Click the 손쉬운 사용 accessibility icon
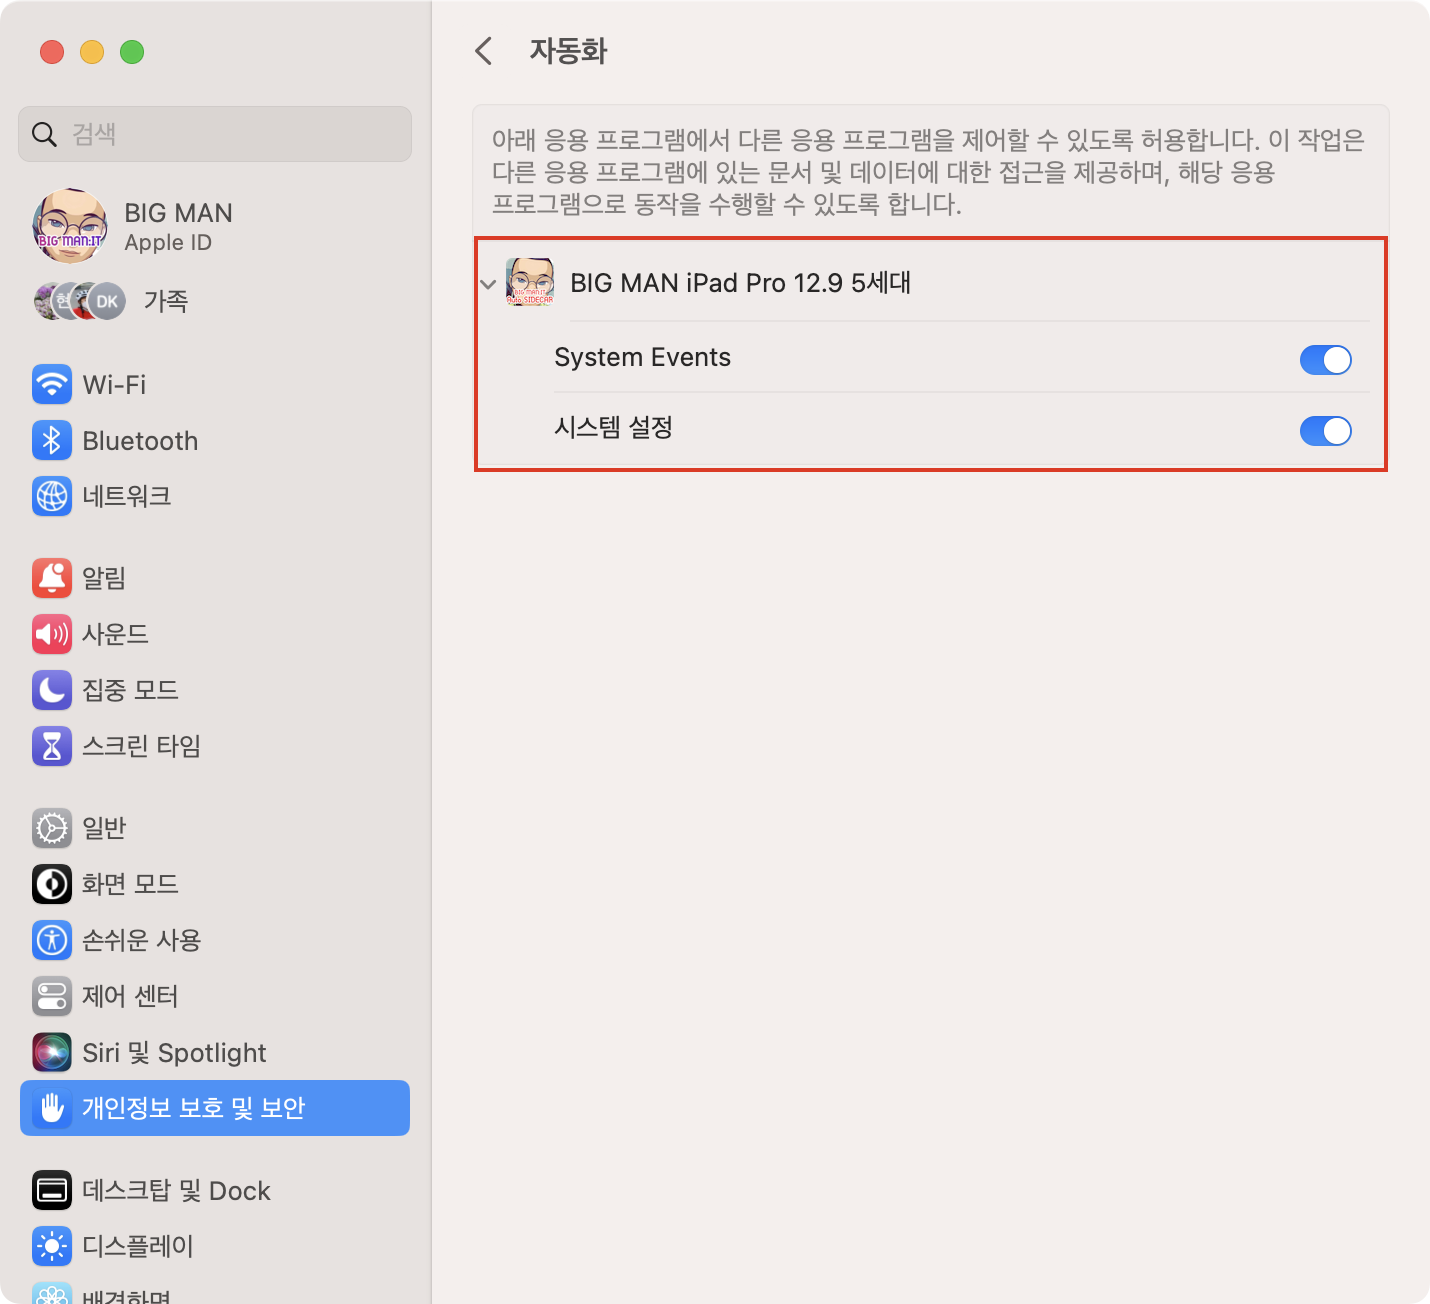1430x1304 pixels. click(52, 940)
